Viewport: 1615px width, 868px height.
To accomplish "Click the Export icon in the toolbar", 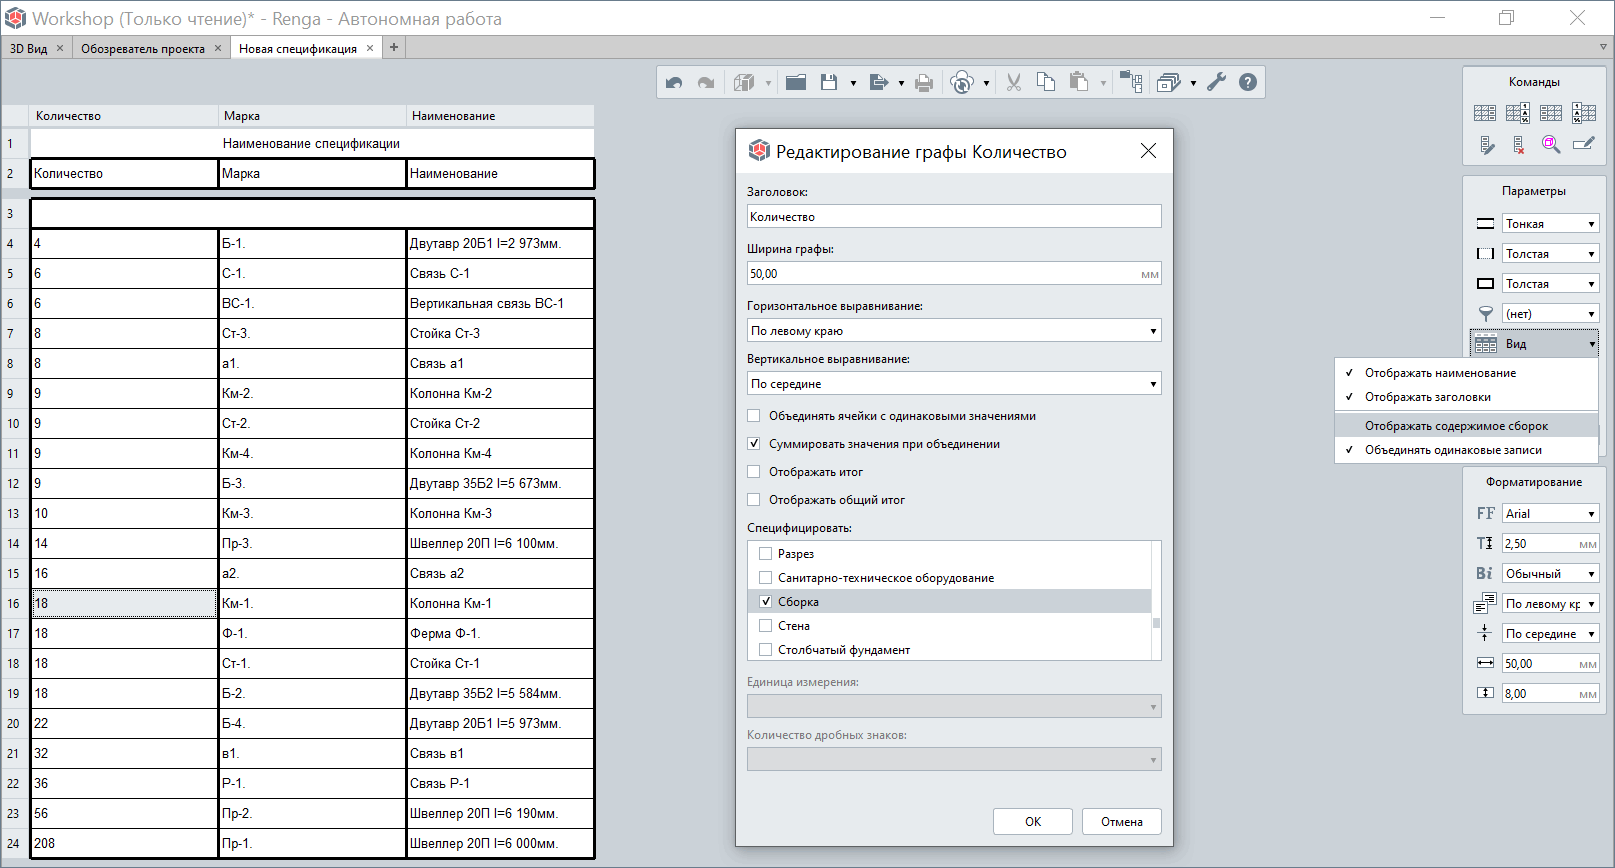I will (x=879, y=83).
